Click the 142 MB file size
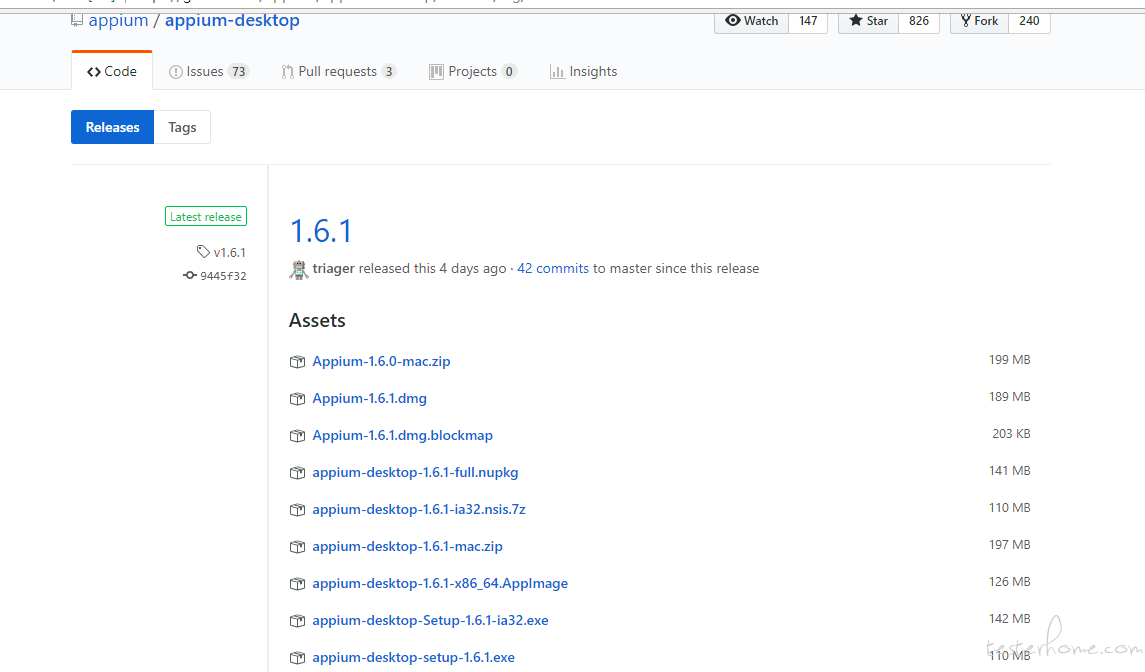This screenshot has height=672, width=1145. [x=1010, y=619]
